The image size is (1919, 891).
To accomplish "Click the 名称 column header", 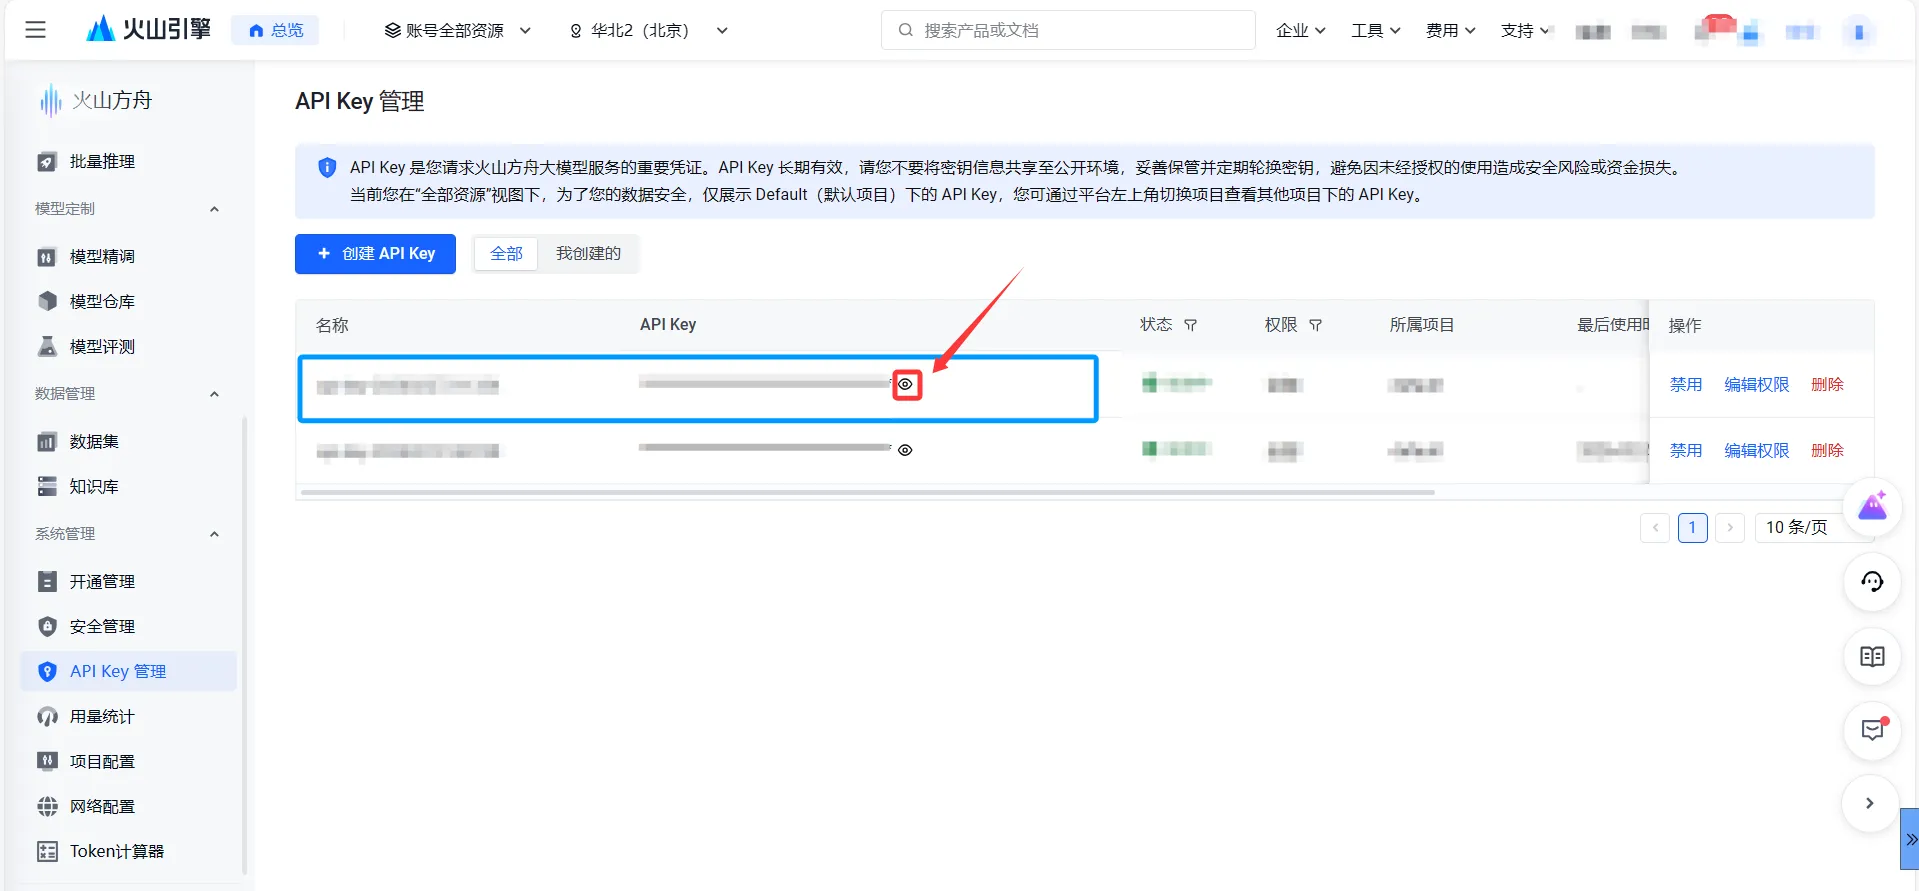I will (332, 325).
